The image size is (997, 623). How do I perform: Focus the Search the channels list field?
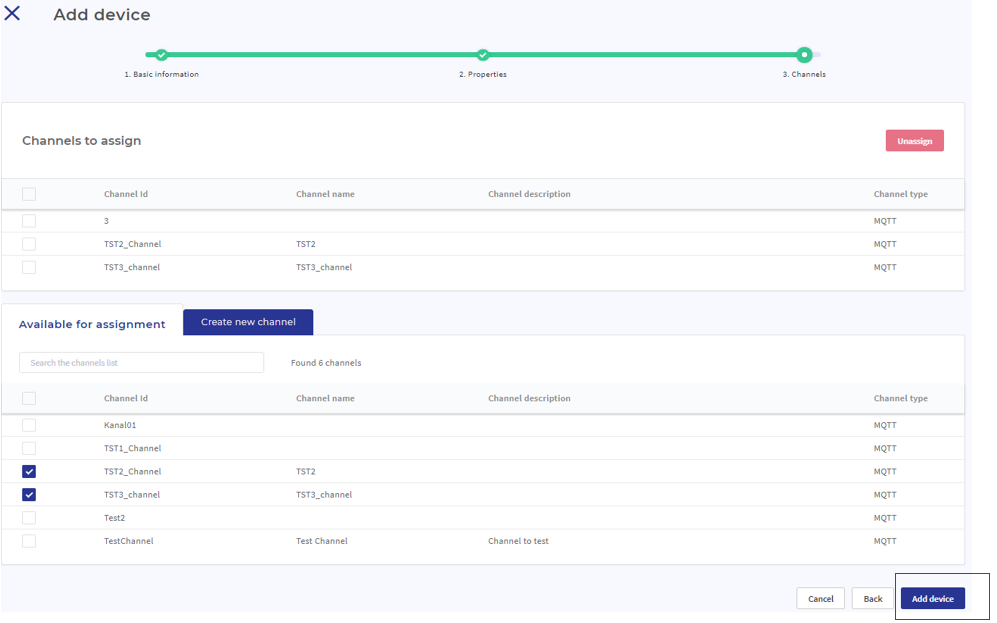(x=141, y=362)
